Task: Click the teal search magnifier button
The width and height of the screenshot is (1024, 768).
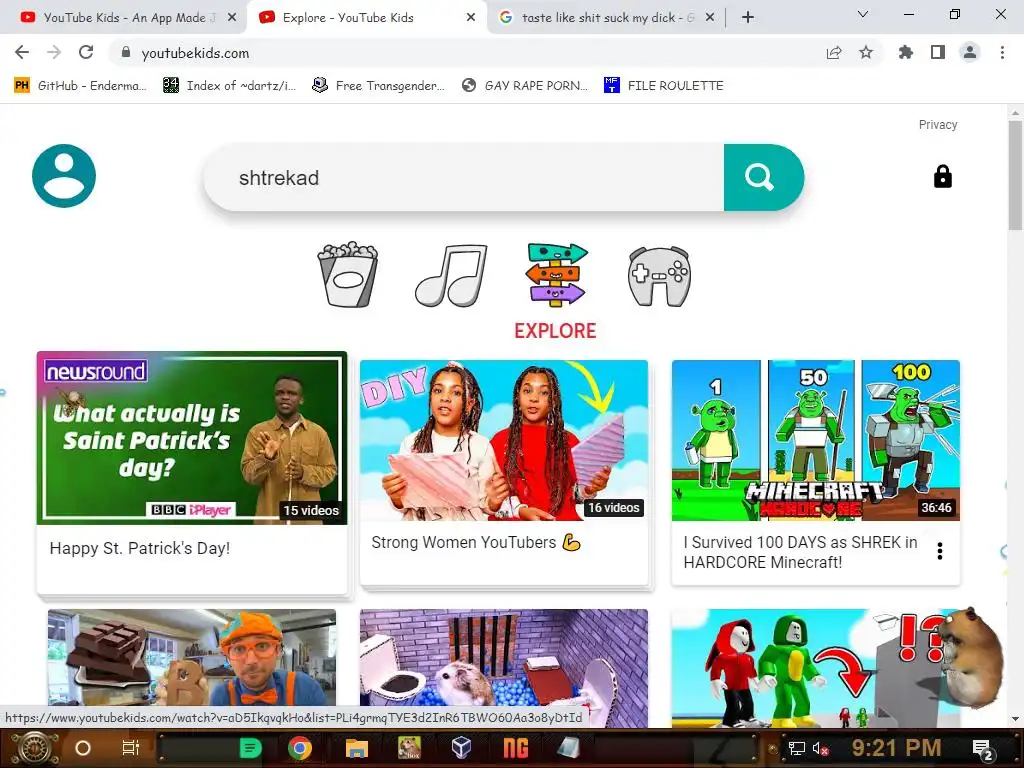Action: [x=763, y=178]
